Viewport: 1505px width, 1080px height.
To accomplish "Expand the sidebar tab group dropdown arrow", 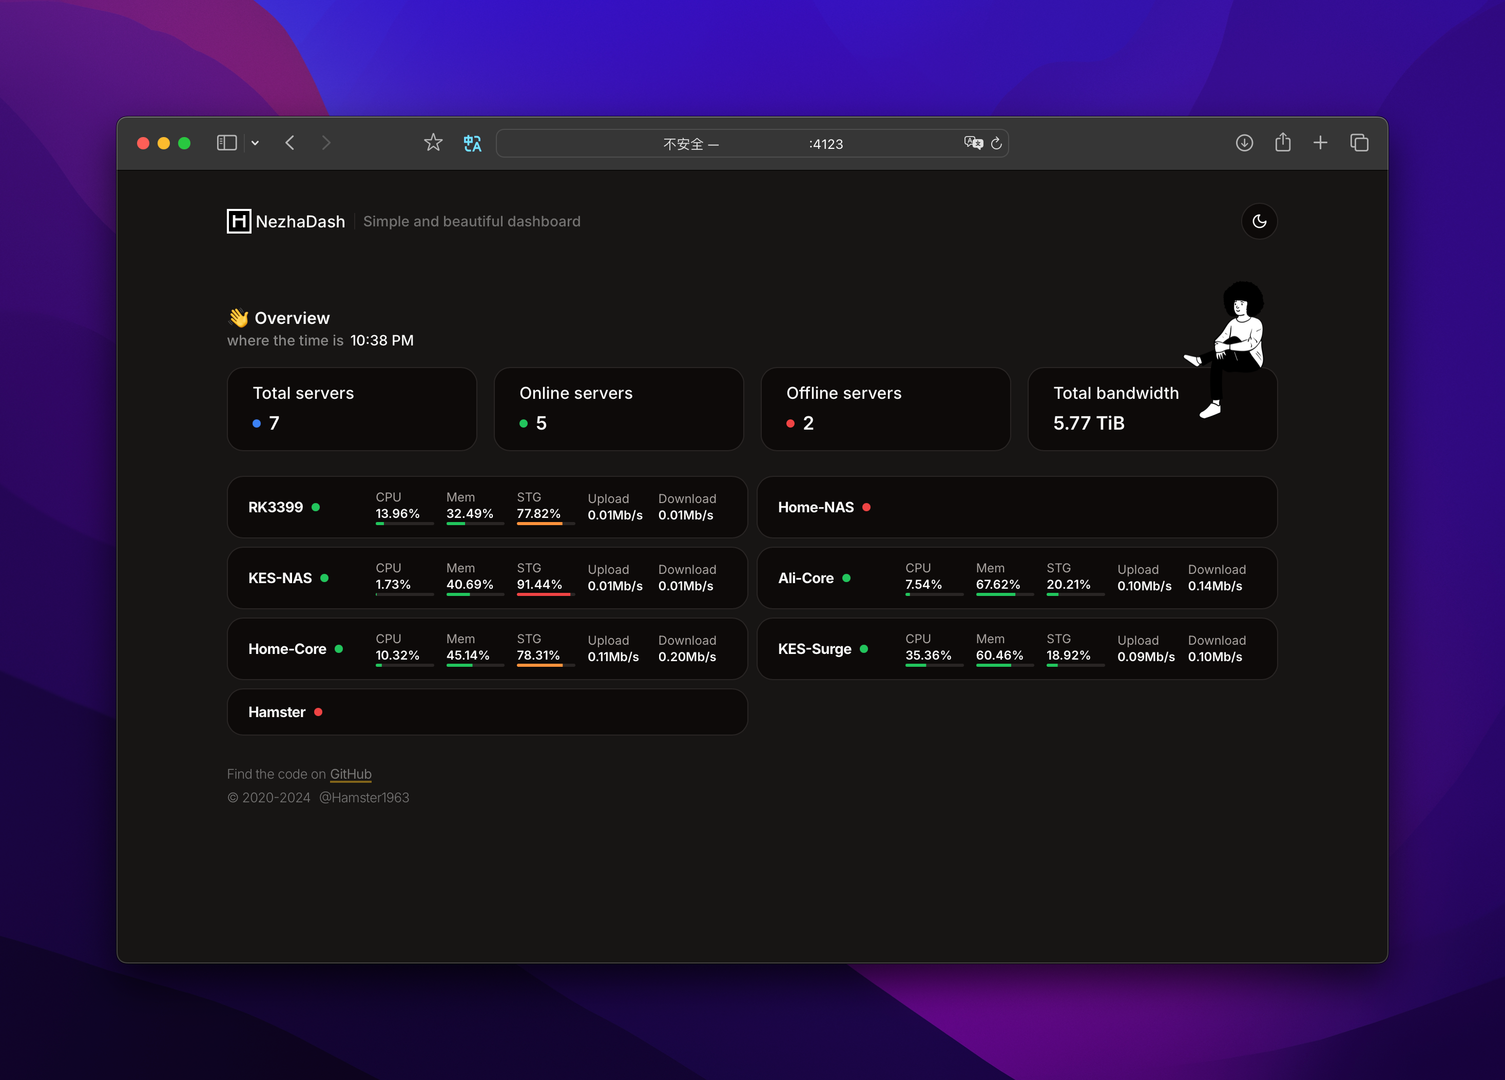I will click(255, 143).
